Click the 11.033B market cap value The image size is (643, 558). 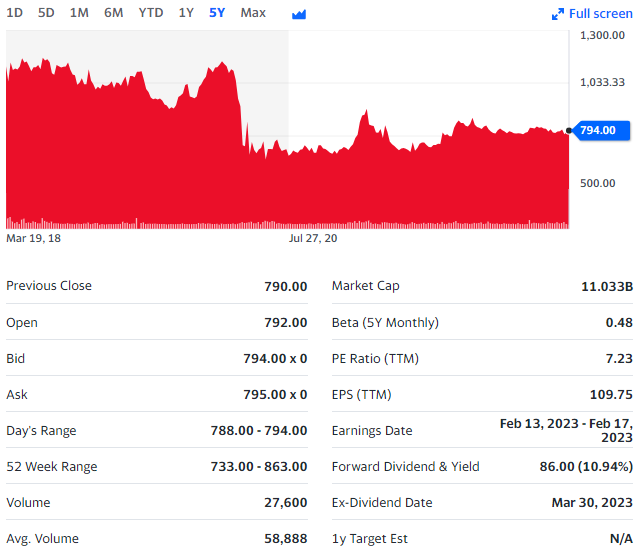(x=607, y=286)
